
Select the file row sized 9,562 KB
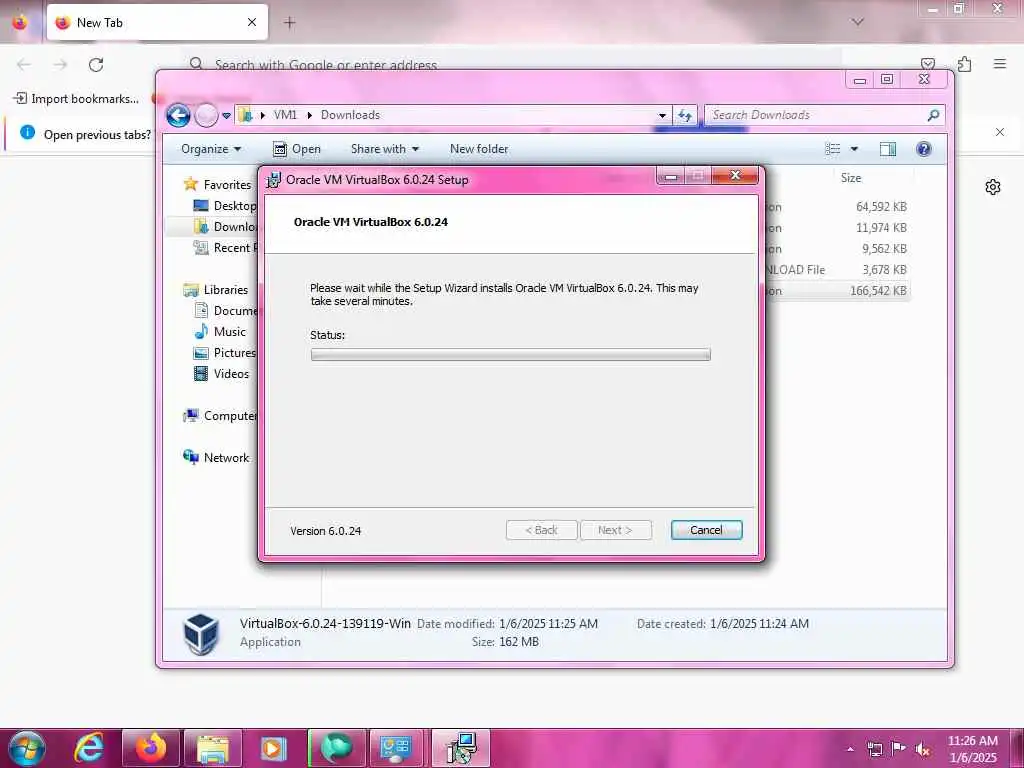click(x=837, y=249)
